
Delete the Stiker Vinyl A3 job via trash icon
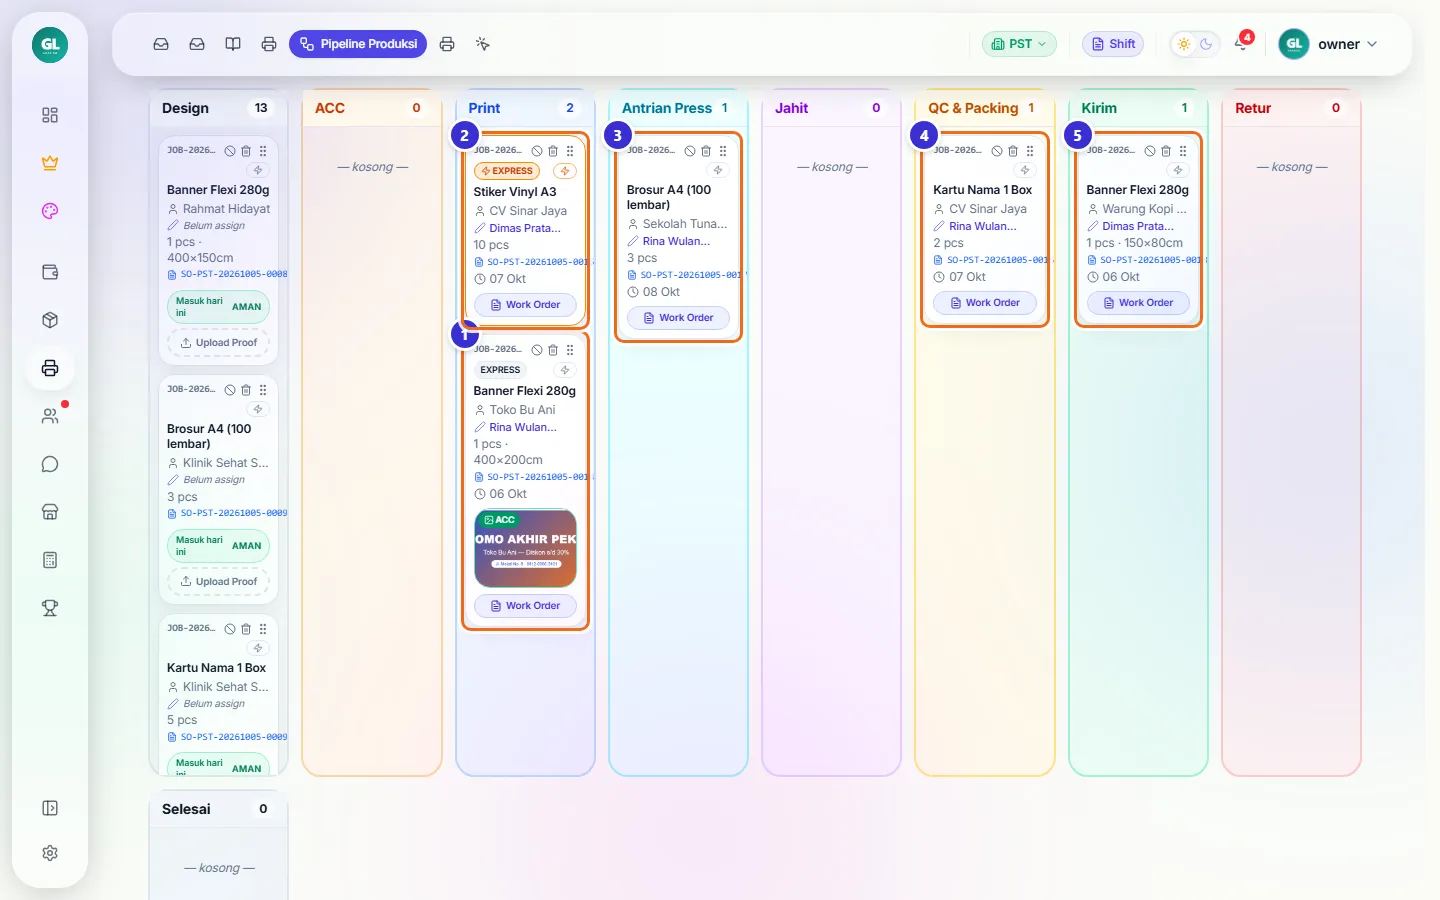coord(553,151)
